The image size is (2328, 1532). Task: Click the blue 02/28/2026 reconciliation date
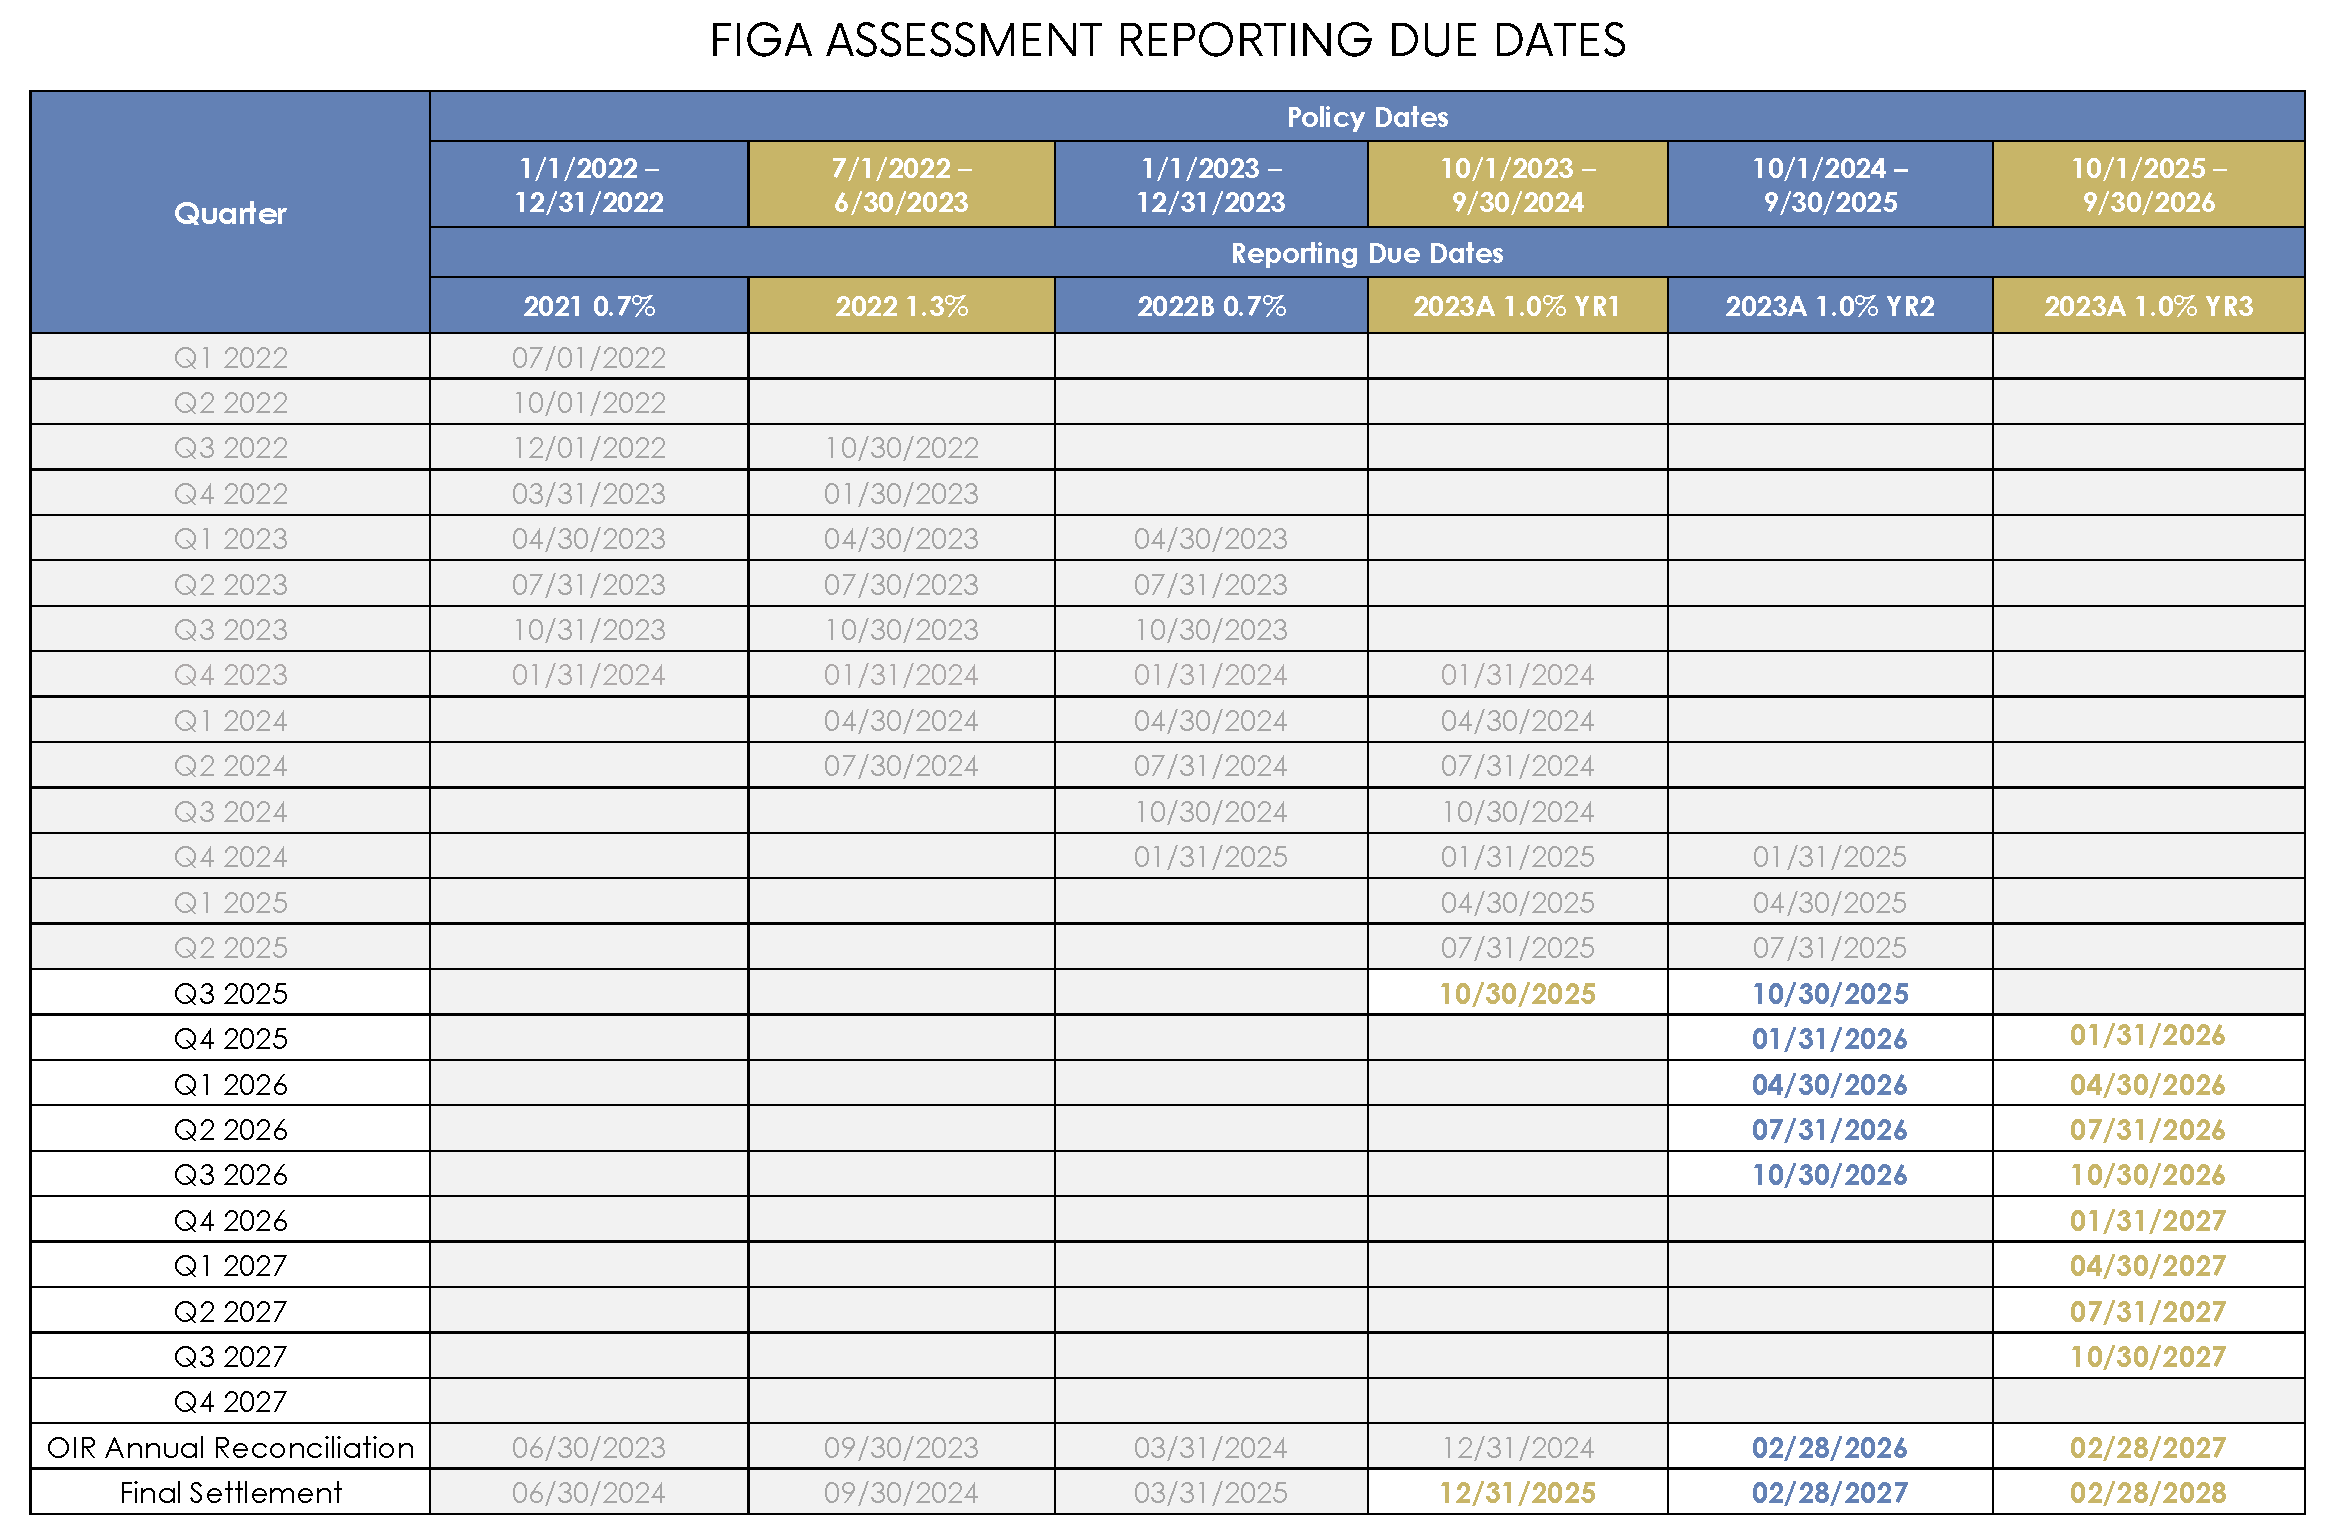[1829, 1448]
